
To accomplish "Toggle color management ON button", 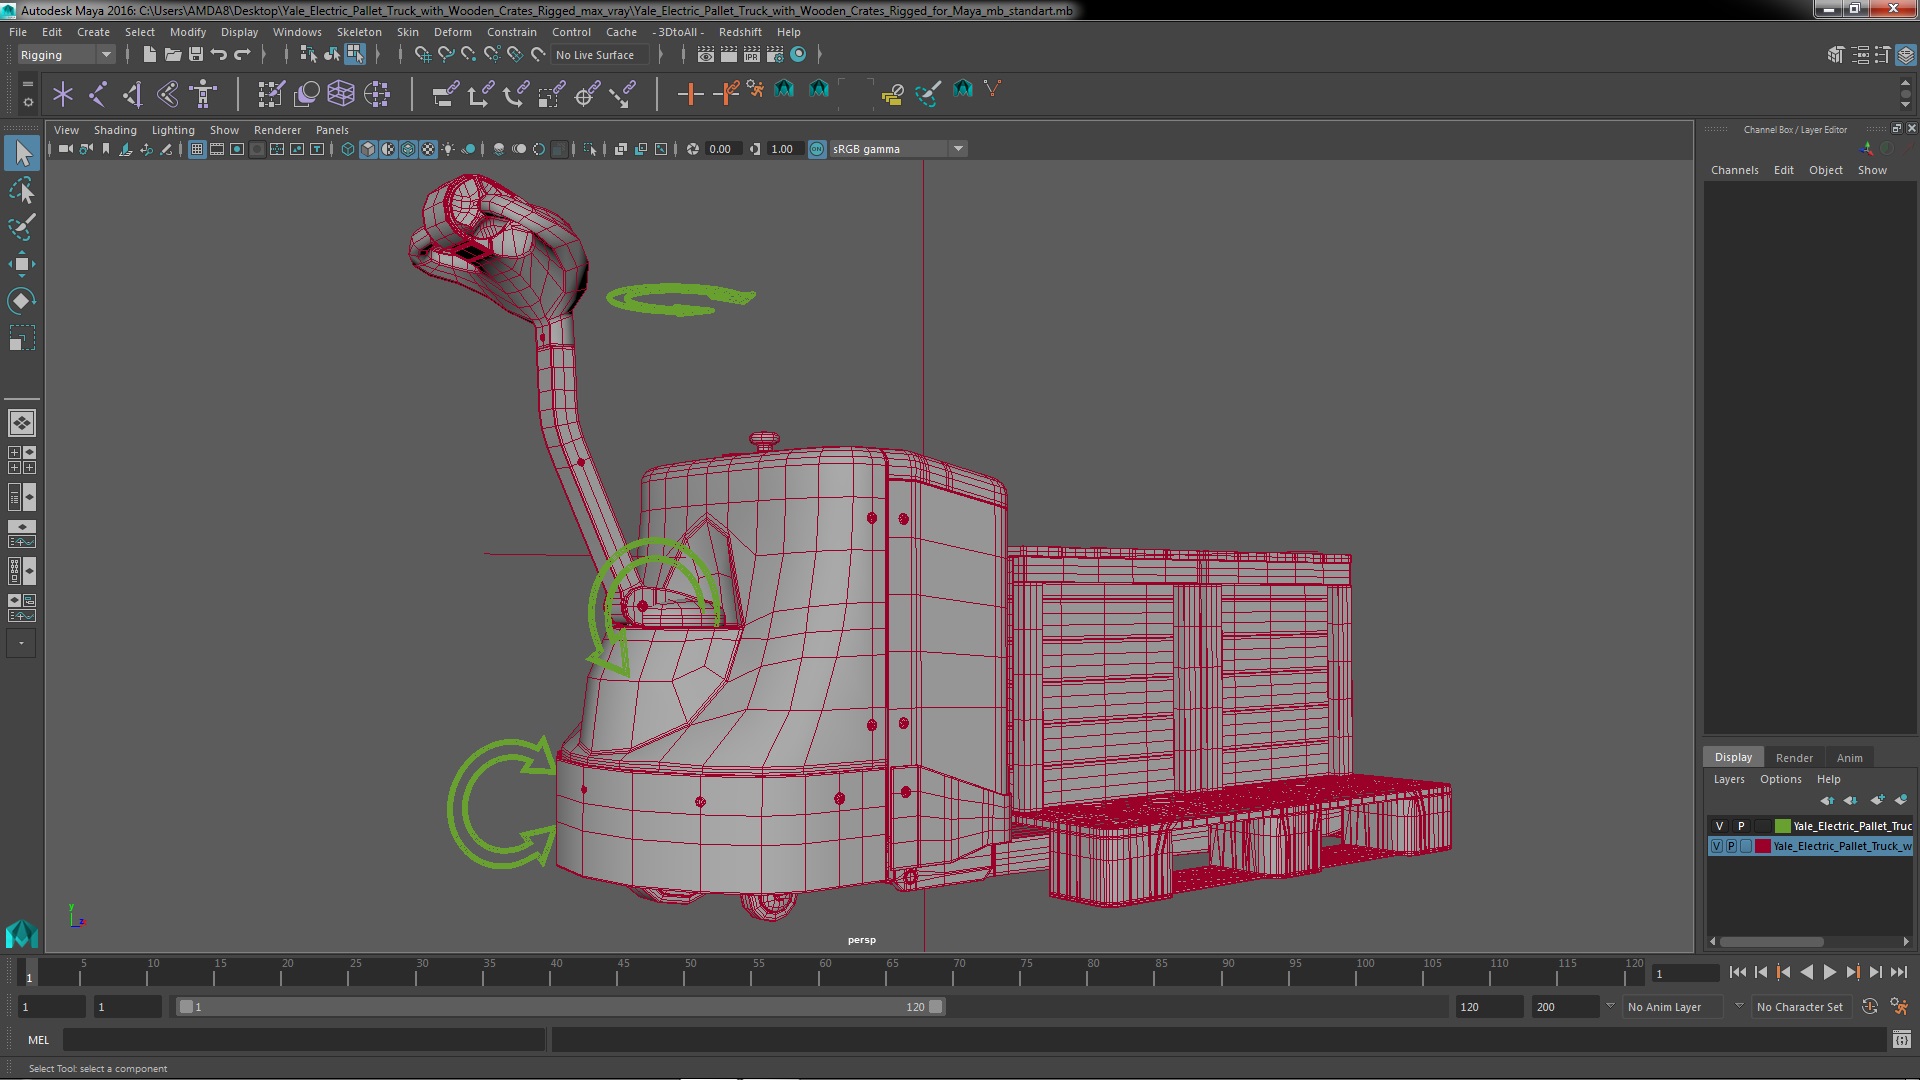I will point(817,149).
